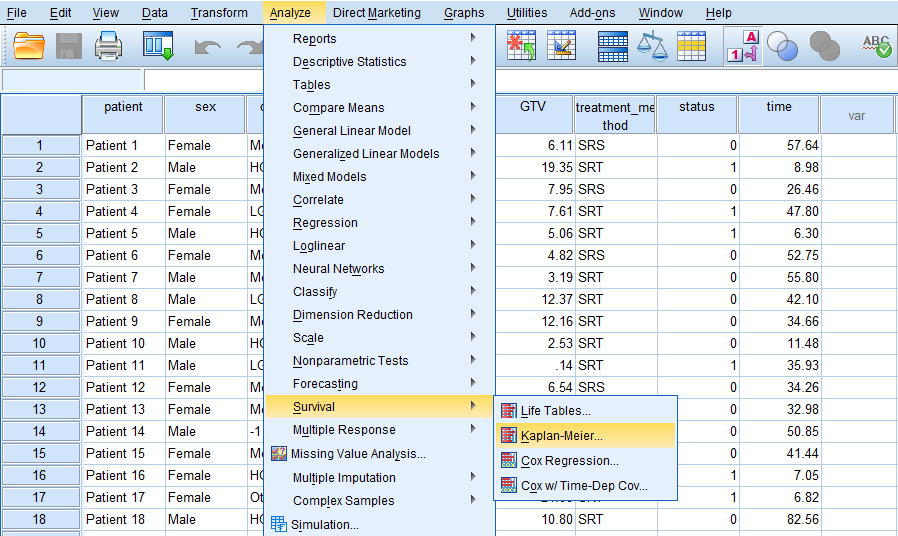Select the status column header
The height and width of the screenshot is (536, 898).
point(696,115)
